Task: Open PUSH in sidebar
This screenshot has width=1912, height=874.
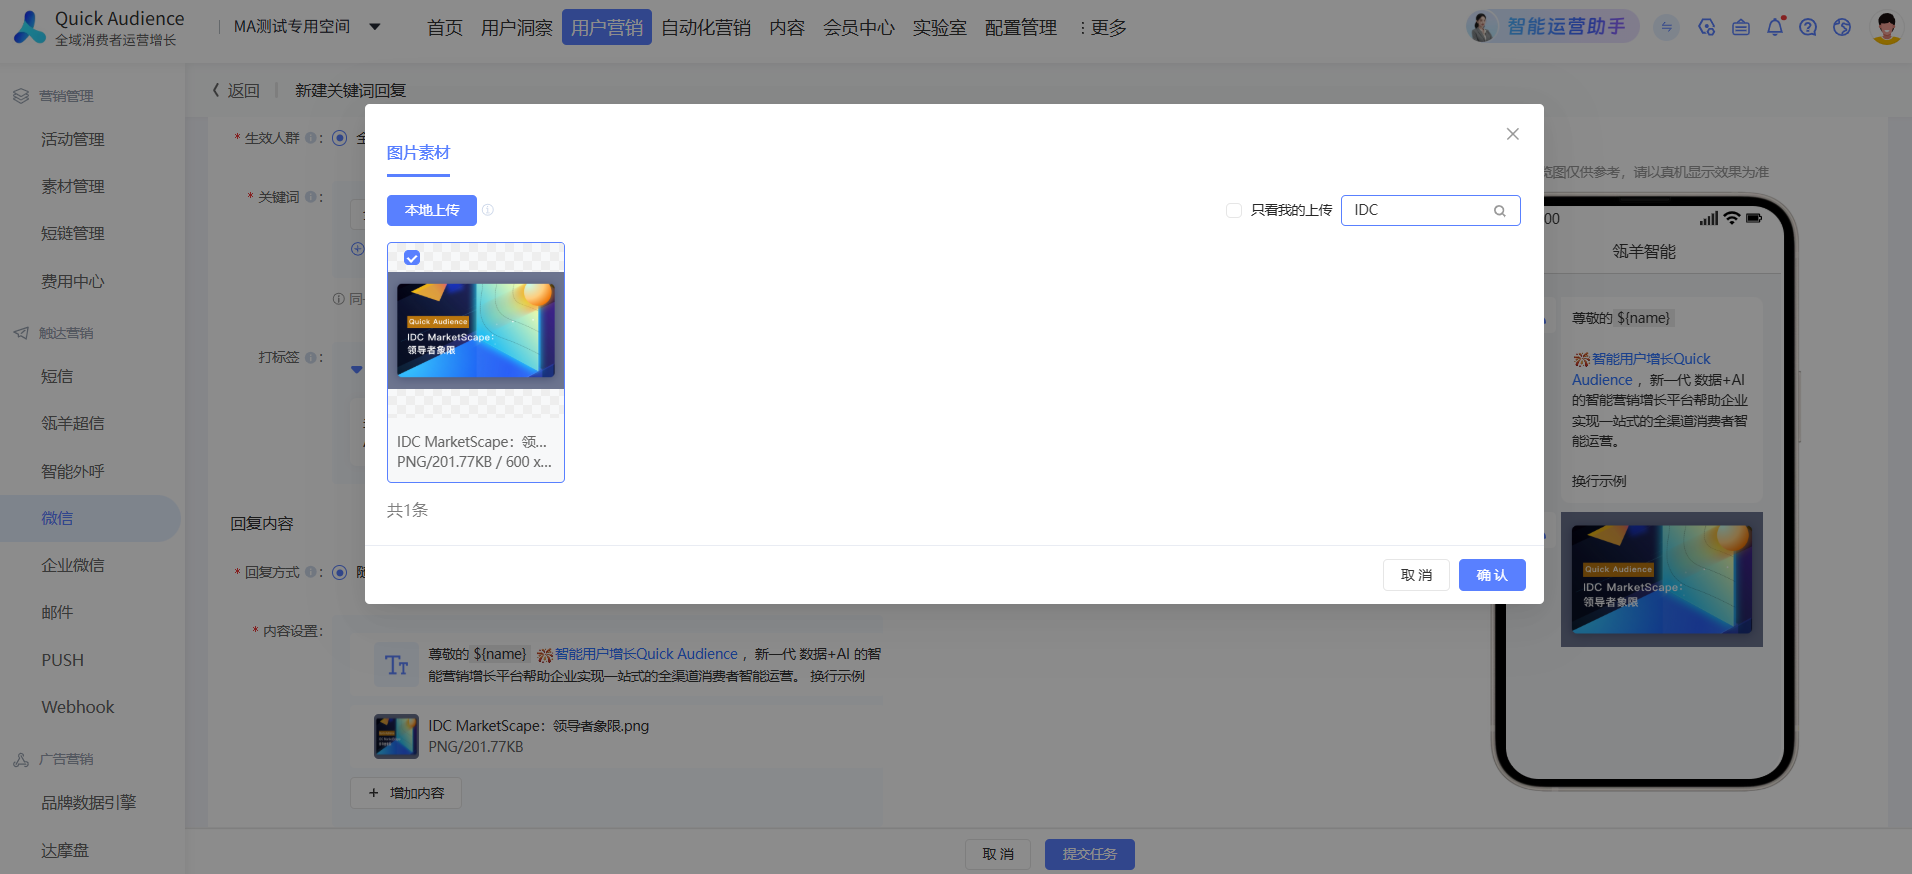Action: click(62, 660)
